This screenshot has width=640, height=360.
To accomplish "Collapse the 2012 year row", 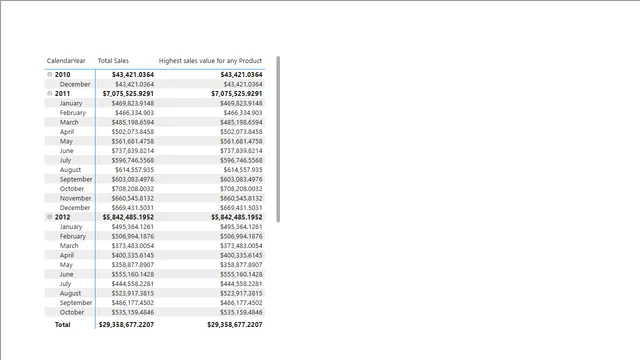I will coord(50,217).
